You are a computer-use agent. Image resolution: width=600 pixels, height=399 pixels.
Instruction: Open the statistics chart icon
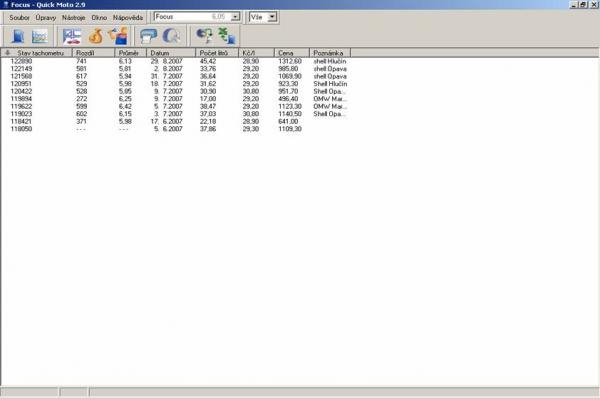(40, 36)
